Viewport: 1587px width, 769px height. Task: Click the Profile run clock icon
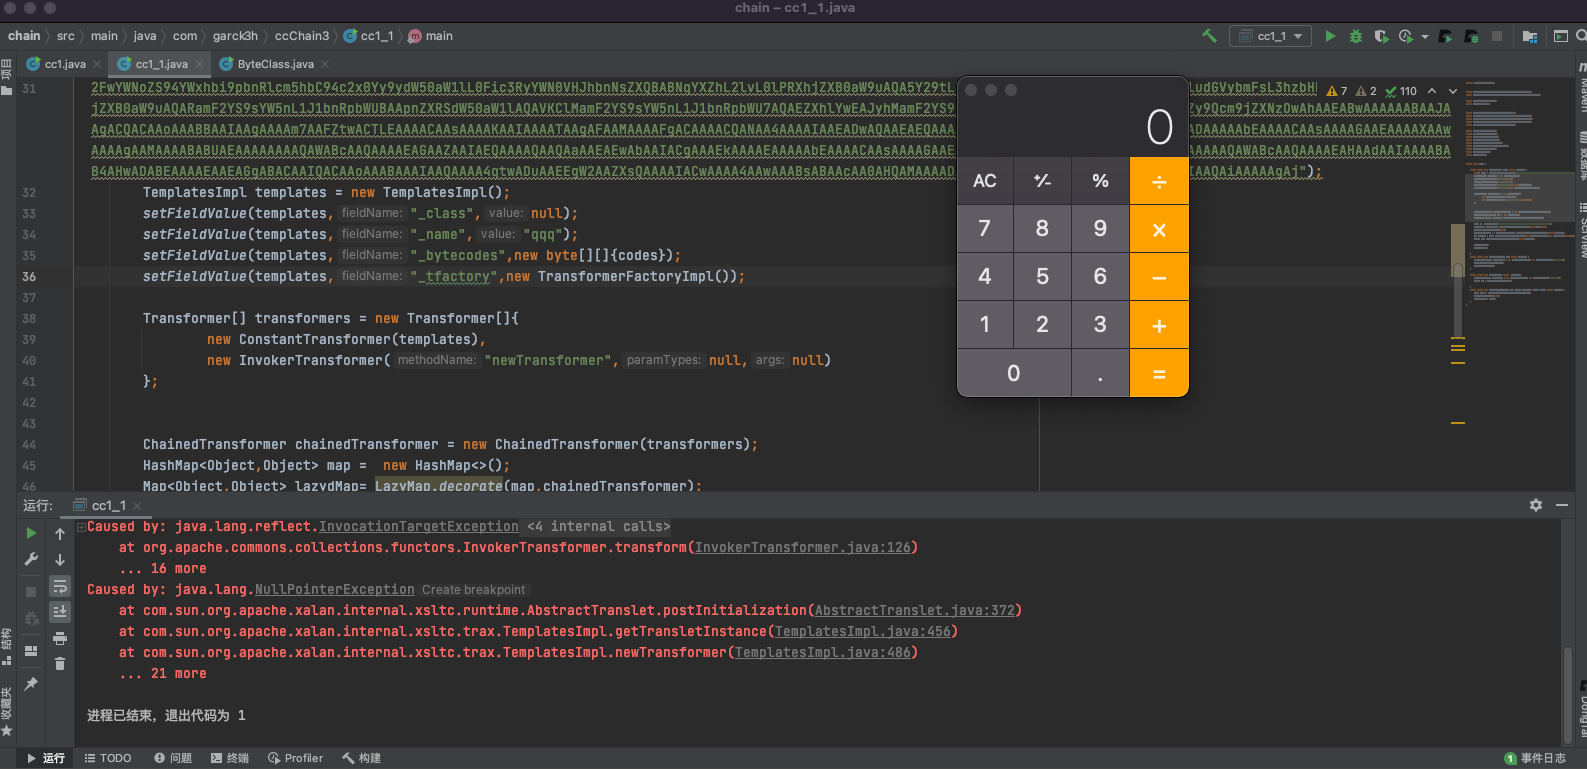coord(1406,36)
